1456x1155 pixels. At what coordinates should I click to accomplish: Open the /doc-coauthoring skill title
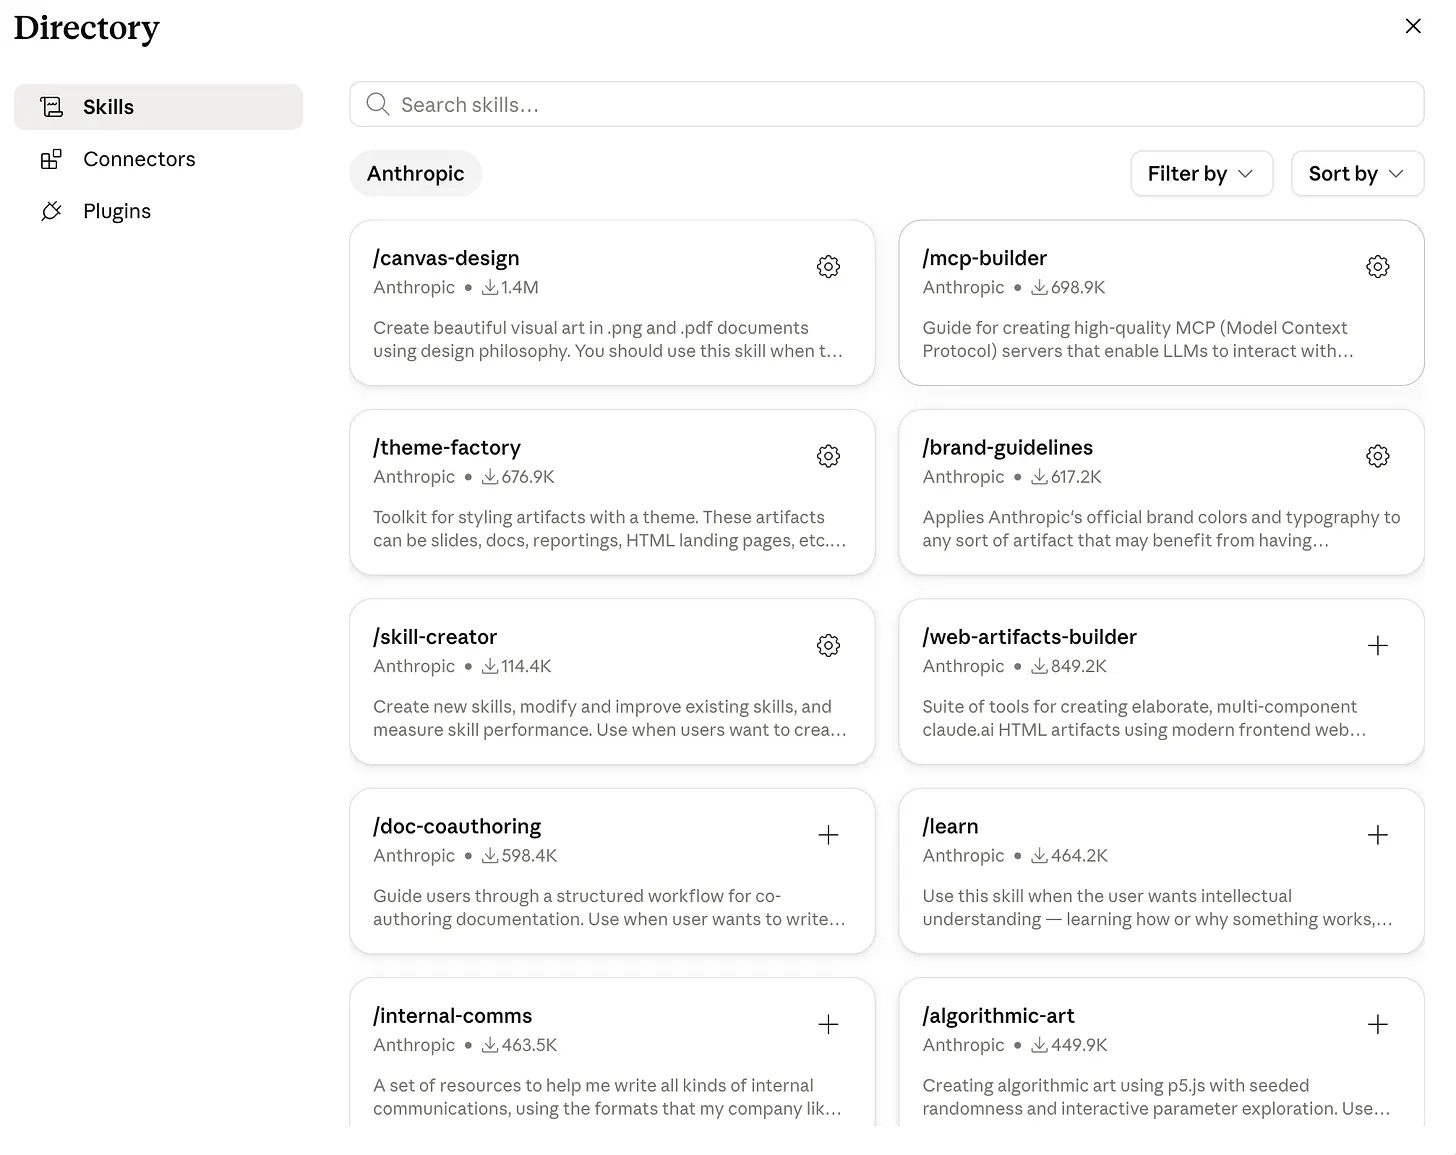tap(457, 826)
